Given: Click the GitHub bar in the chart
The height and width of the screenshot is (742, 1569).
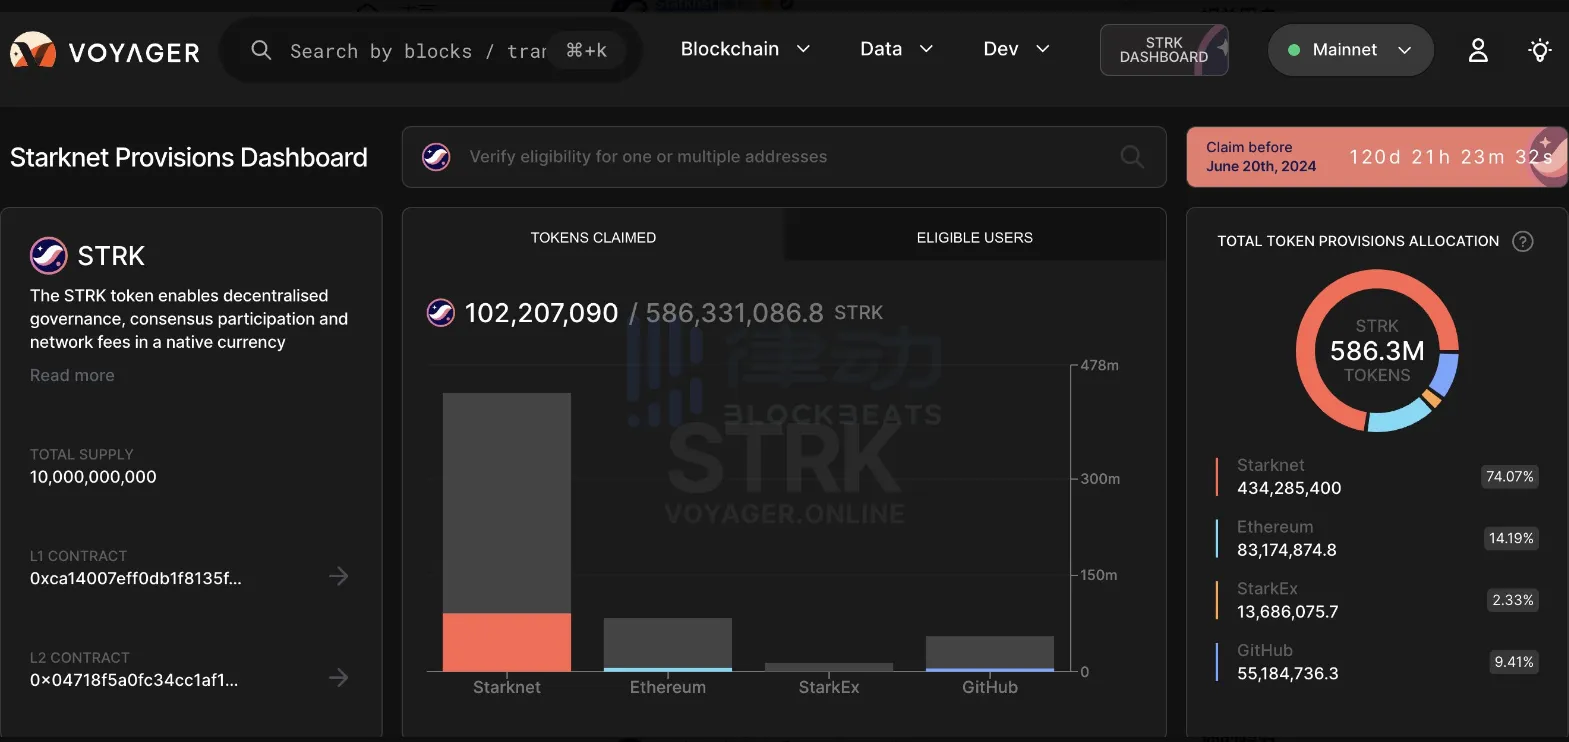Looking at the screenshot, I should (x=990, y=653).
